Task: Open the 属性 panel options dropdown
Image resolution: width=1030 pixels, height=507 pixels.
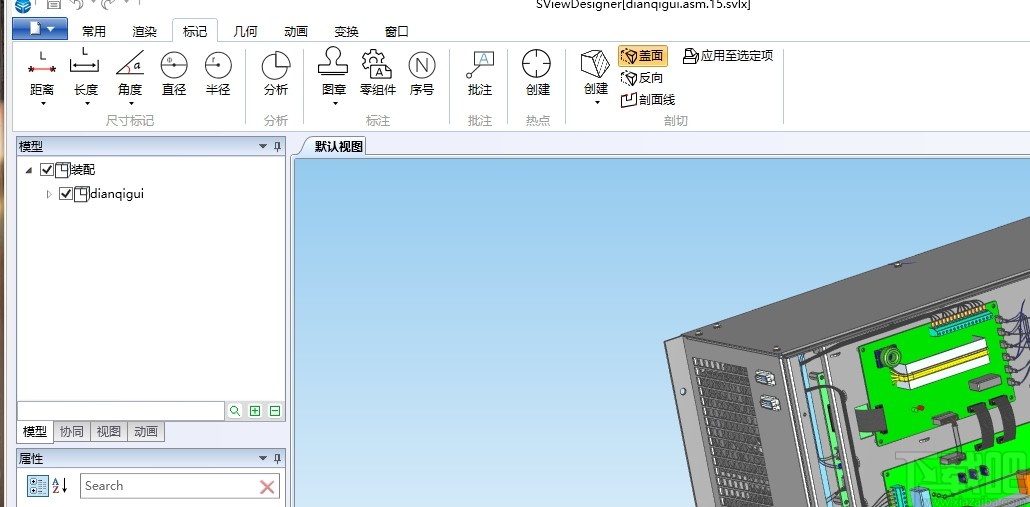Action: [x=263, y=458]
